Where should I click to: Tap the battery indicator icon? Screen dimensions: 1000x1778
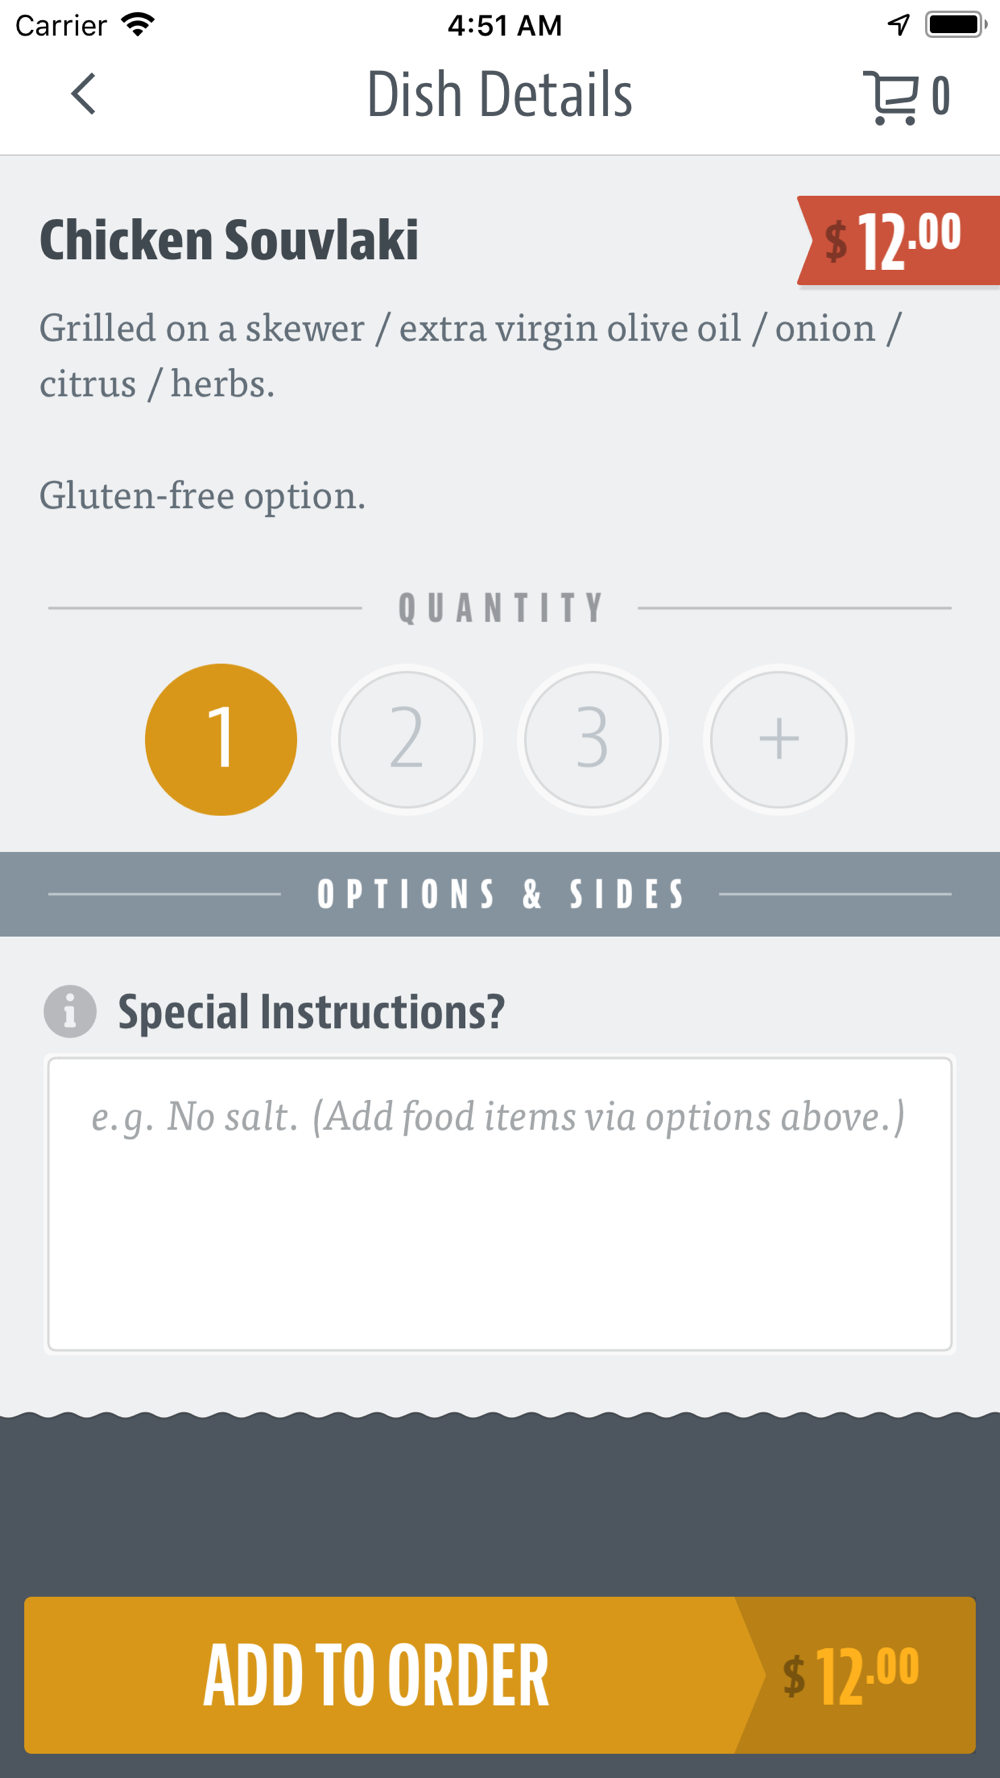pyautogui.click(x=956, y=24)
